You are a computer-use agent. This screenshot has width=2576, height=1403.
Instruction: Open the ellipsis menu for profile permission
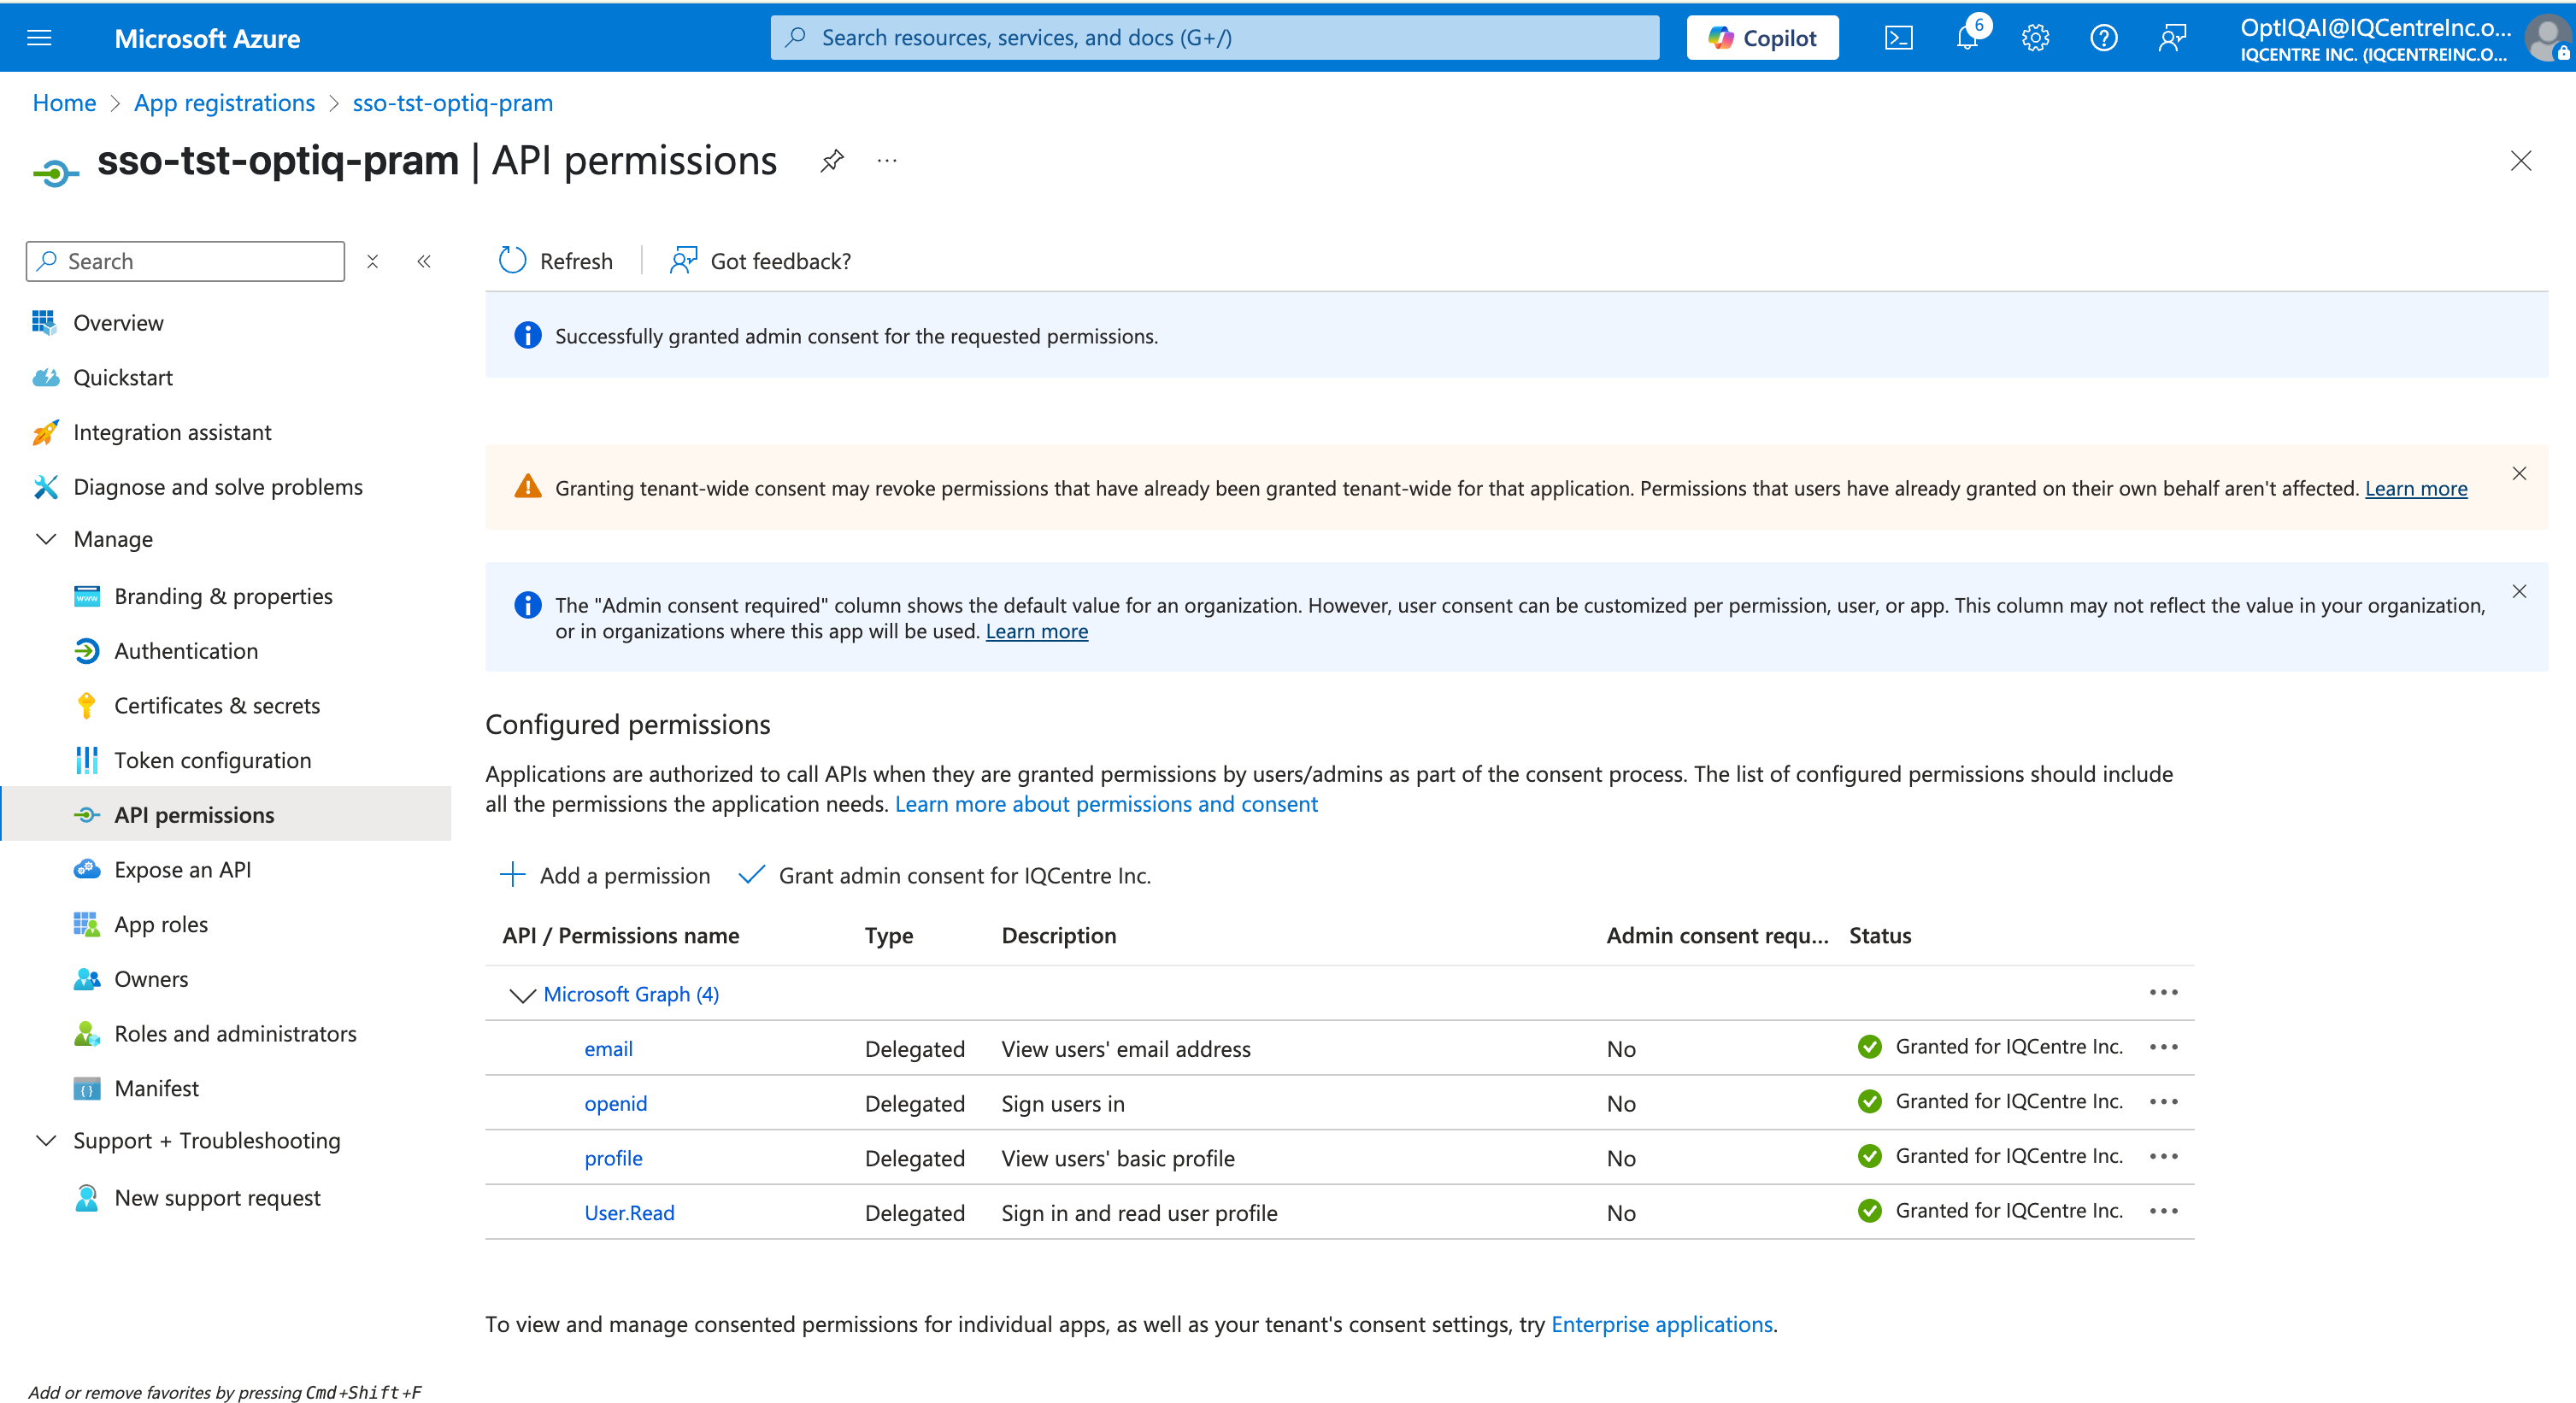(x=2163, y=1156)
